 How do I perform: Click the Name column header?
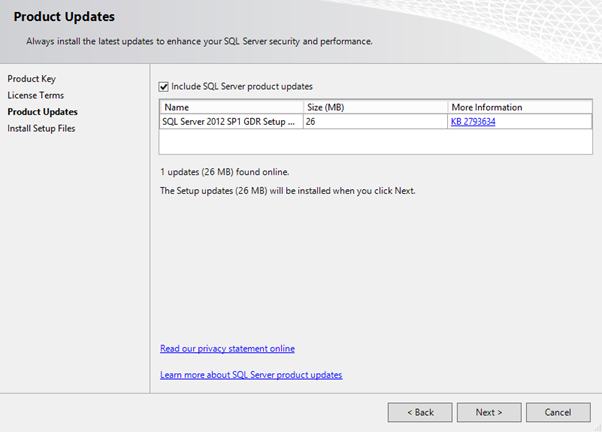tap(231, 107)
